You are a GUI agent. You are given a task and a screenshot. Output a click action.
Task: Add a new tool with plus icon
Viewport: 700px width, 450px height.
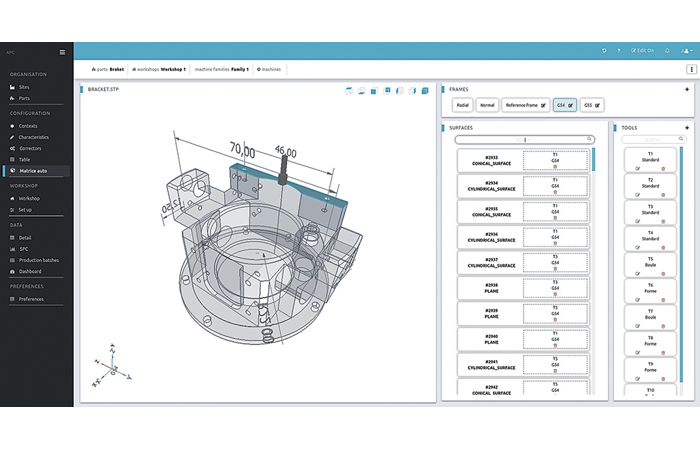(x=687, y=128)
